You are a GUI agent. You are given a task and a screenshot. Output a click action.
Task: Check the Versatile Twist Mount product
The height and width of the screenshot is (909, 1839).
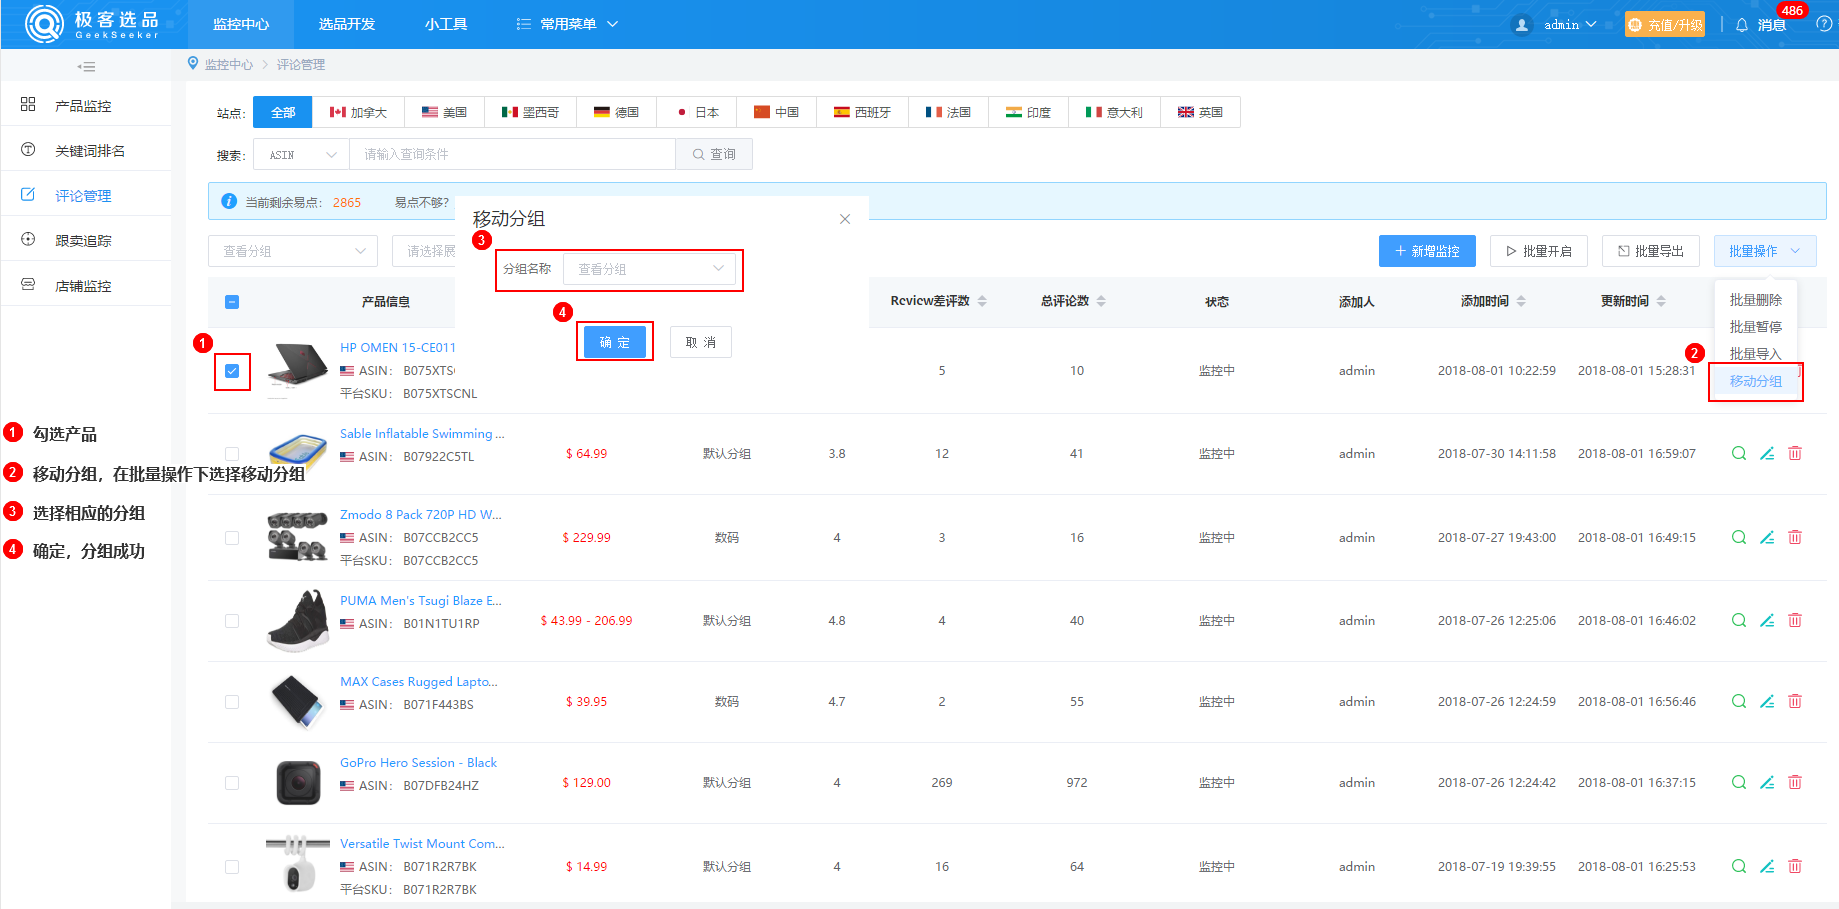[x=232, y=867]
